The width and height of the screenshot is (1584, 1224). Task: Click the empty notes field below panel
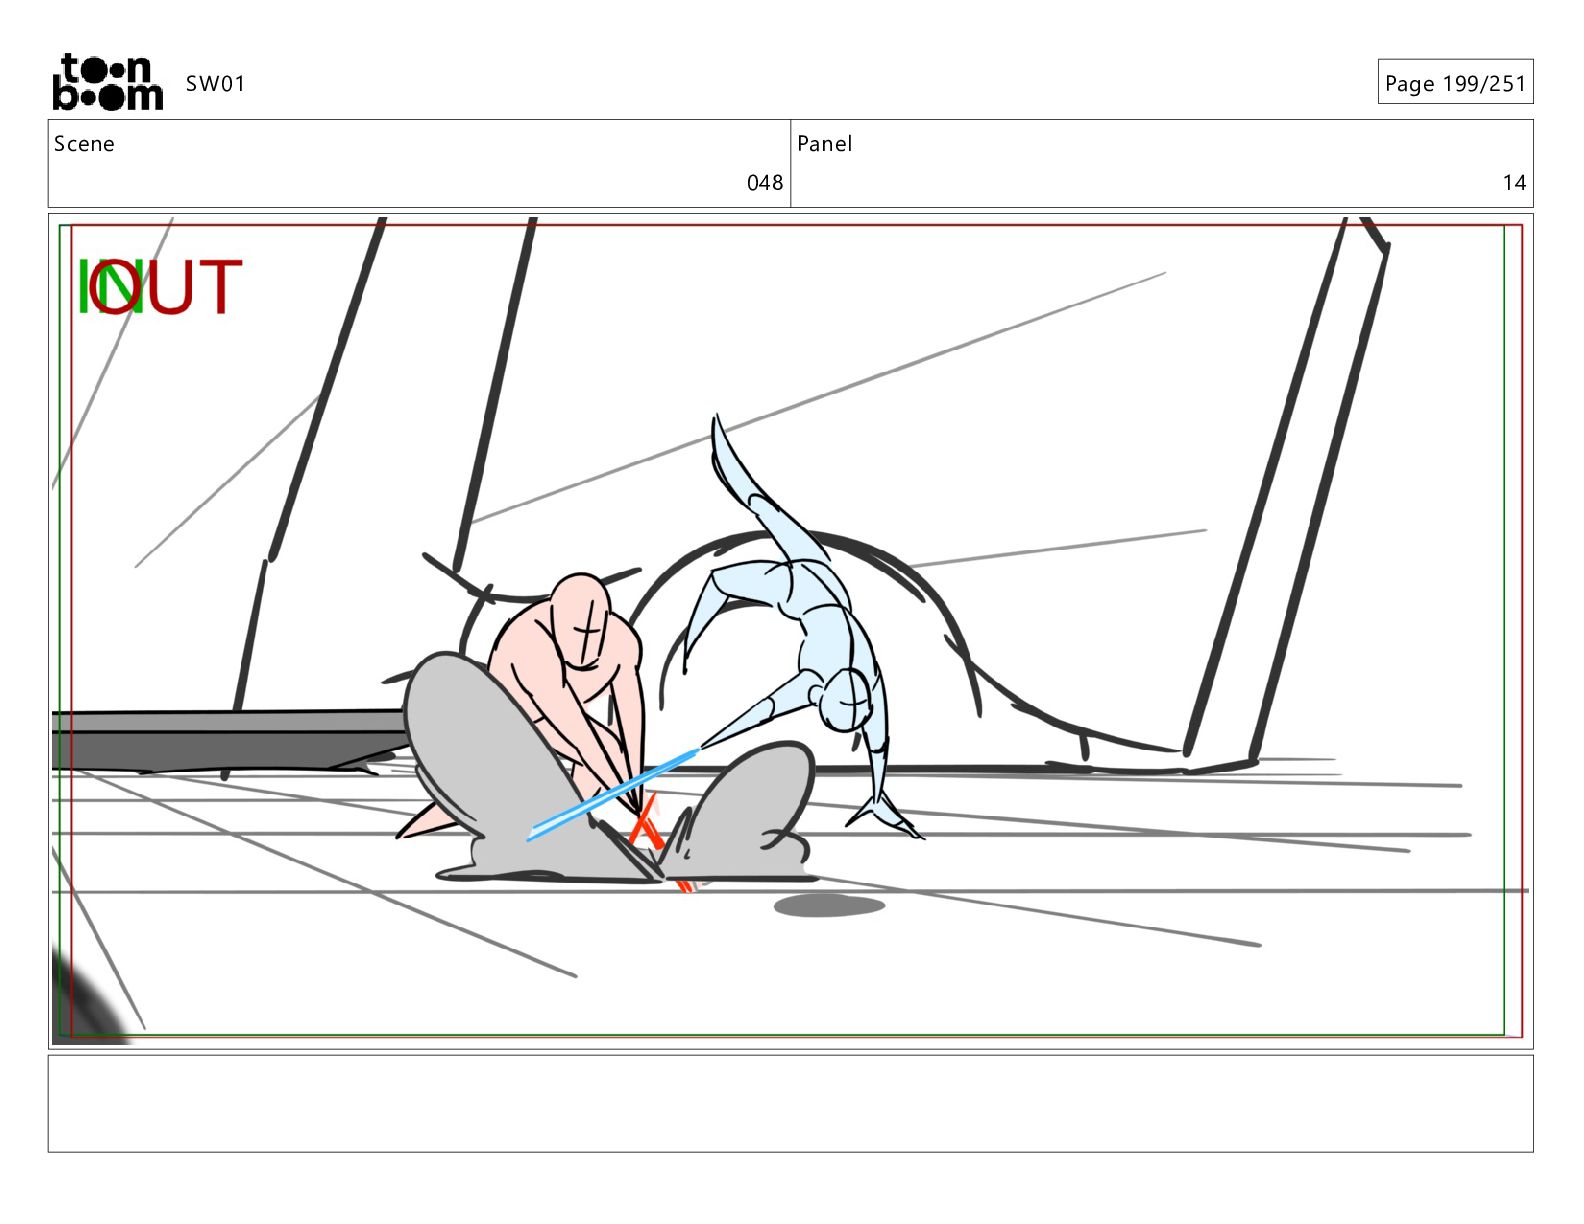(x=790, y=1104)
